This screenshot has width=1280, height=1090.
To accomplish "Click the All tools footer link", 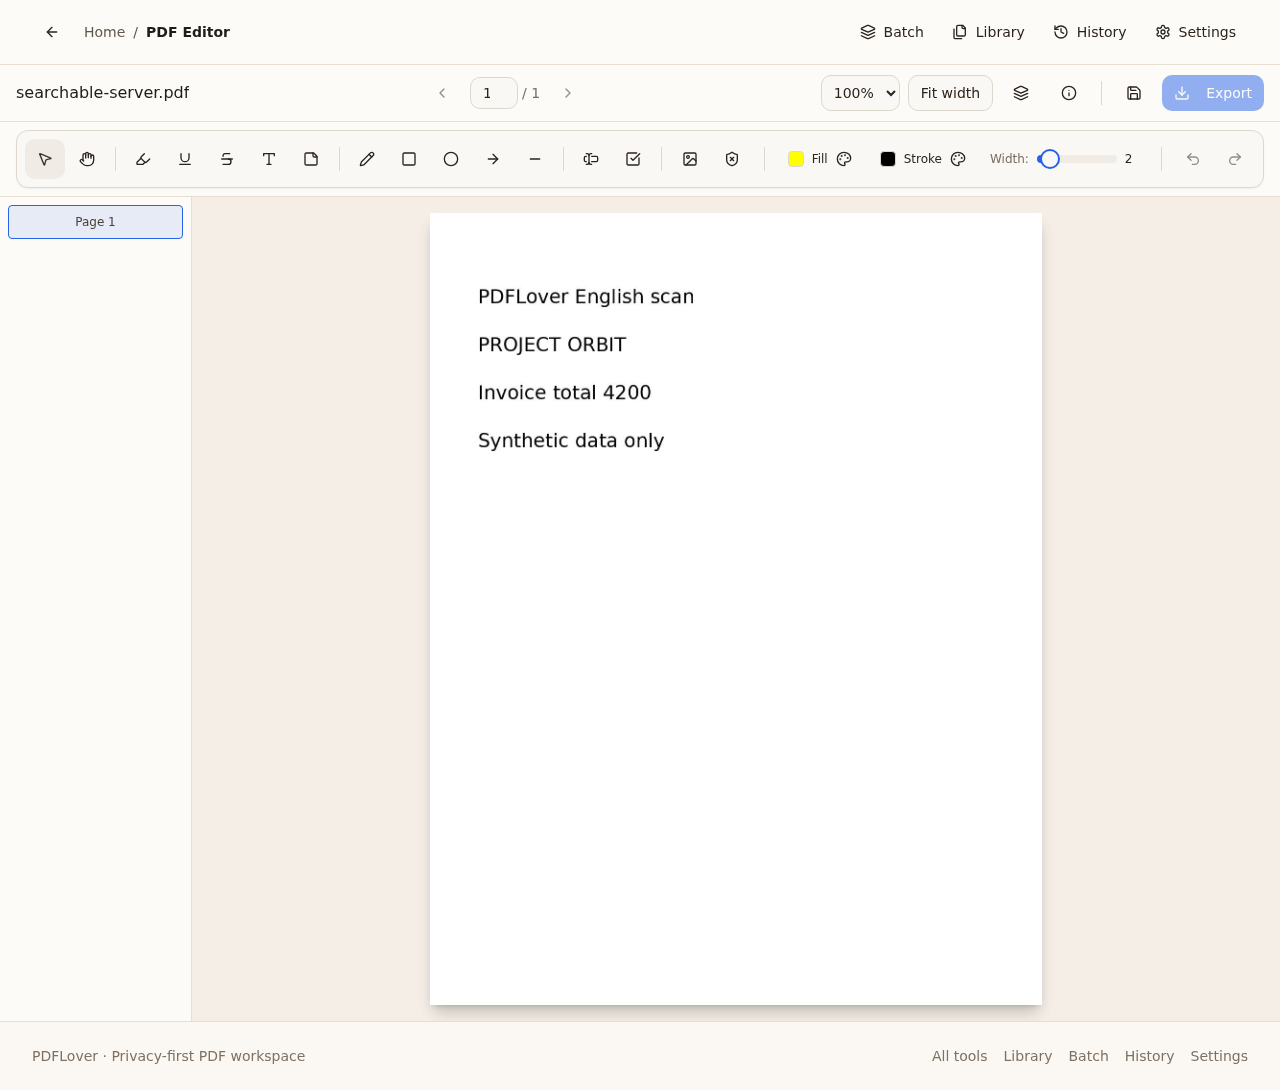I will (x=959, y=1056).
